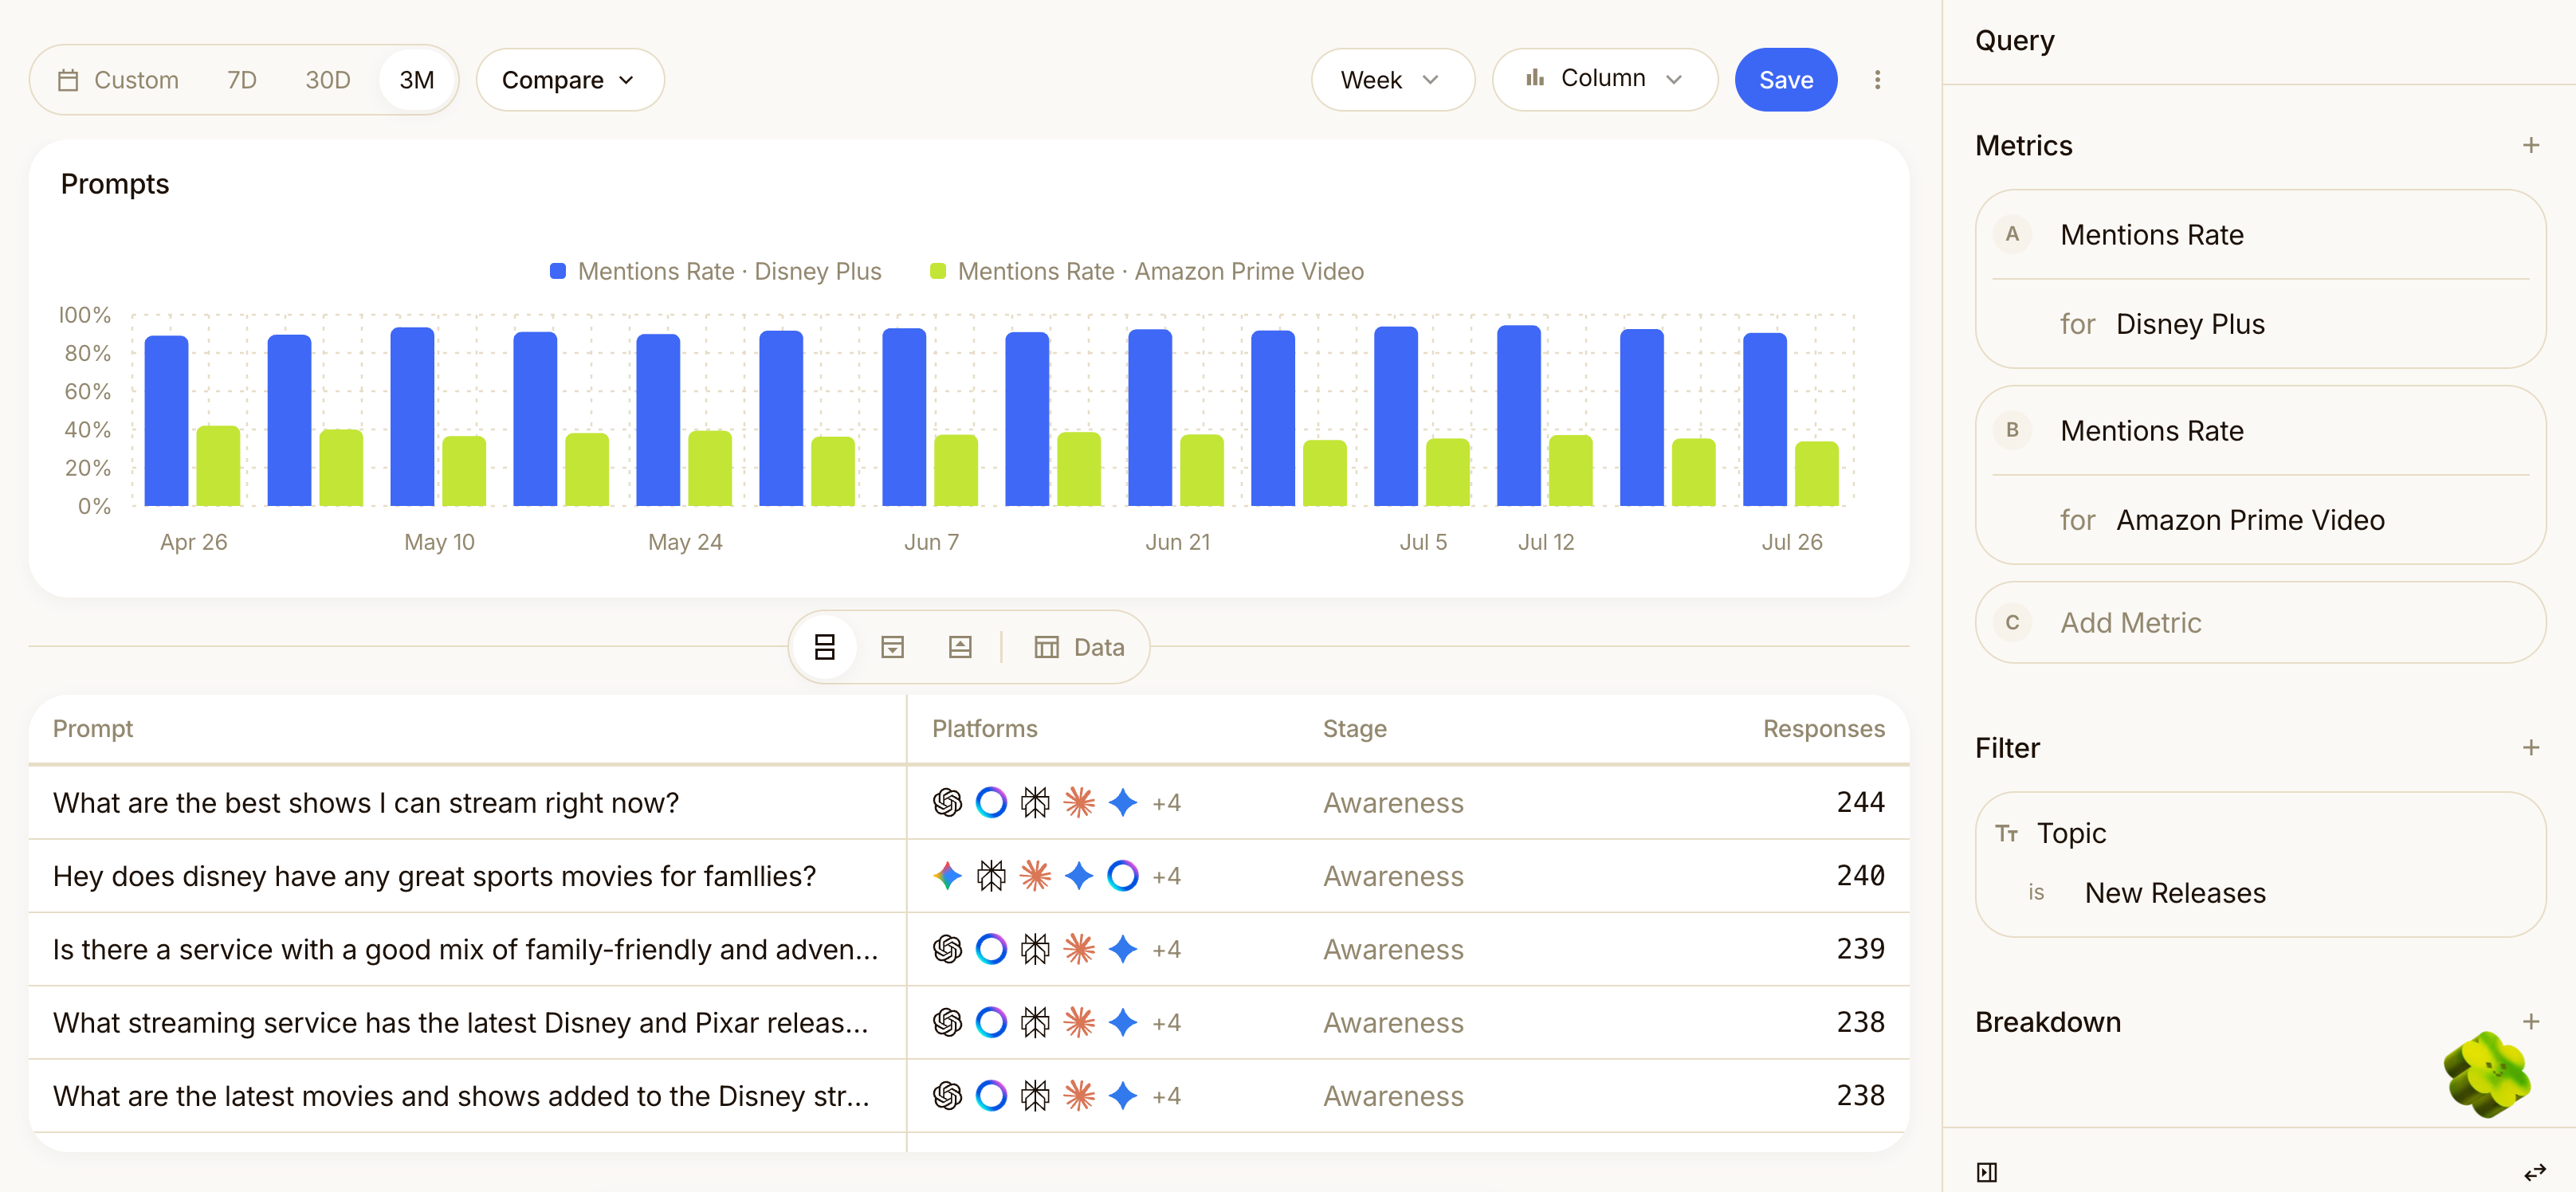Click the blue ring platform icon in best shows row
Screen dimensions: 2576x1192
991,803
